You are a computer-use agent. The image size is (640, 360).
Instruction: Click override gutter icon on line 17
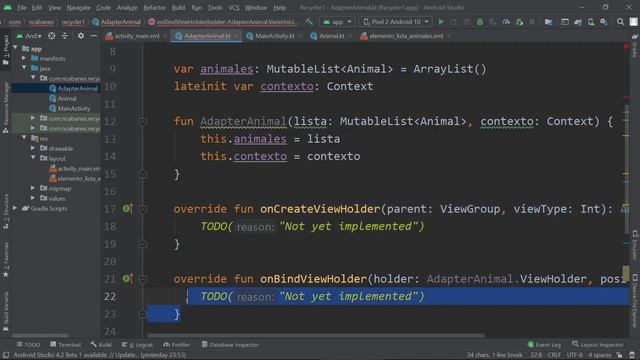click(127, 209)
